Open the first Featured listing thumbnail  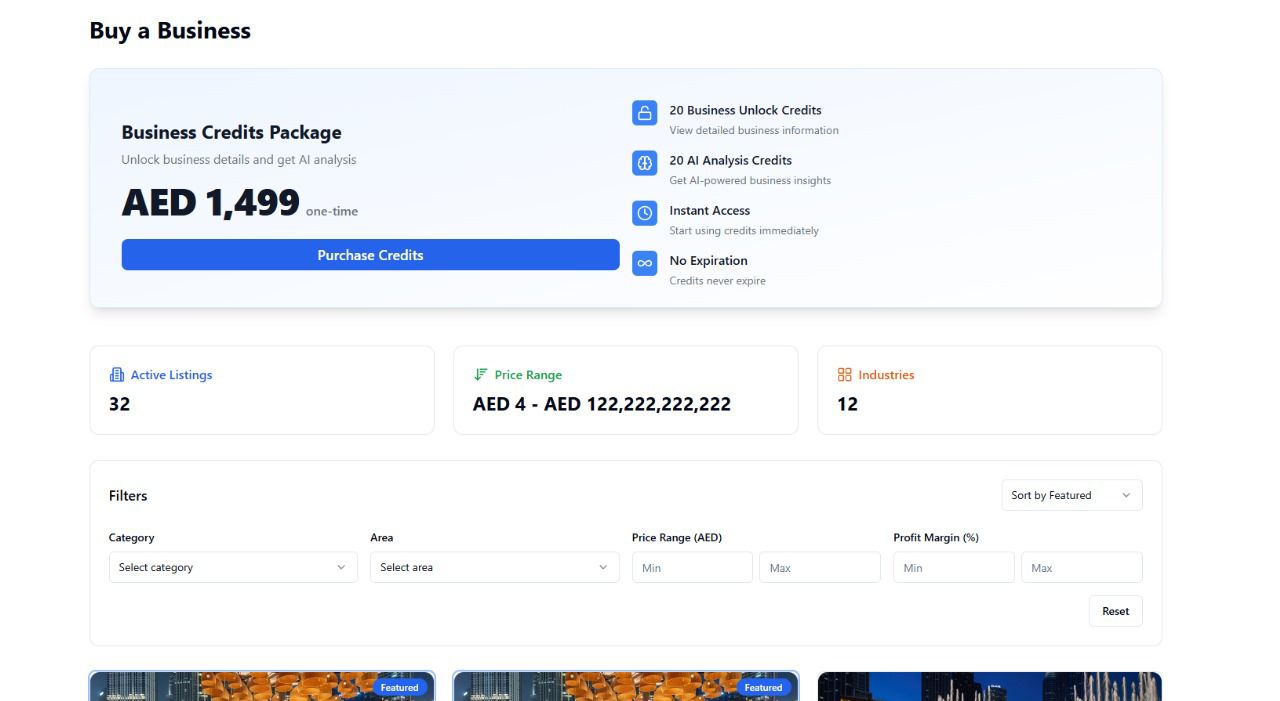pos(262,686)
